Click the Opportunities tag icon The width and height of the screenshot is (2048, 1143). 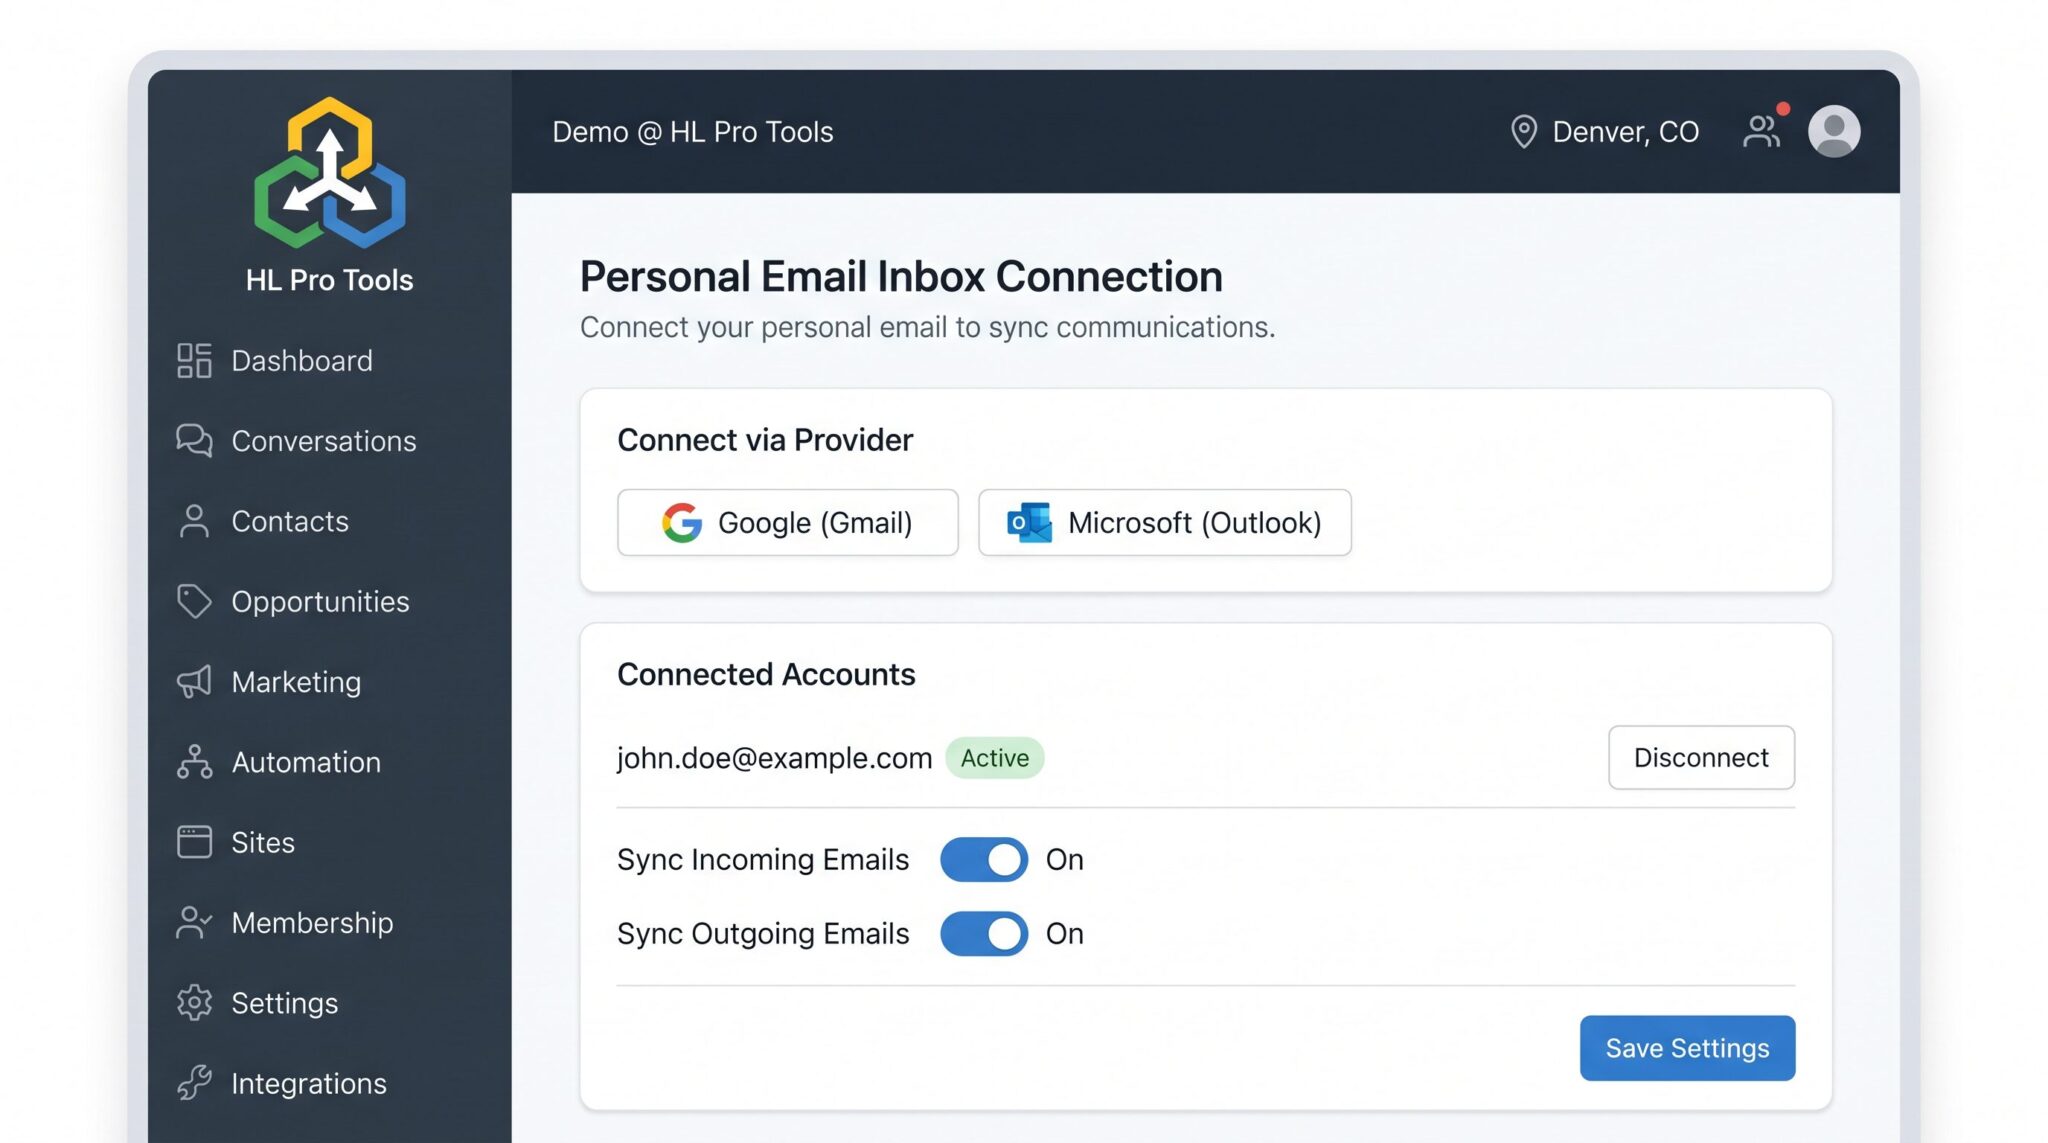(194, 601)
